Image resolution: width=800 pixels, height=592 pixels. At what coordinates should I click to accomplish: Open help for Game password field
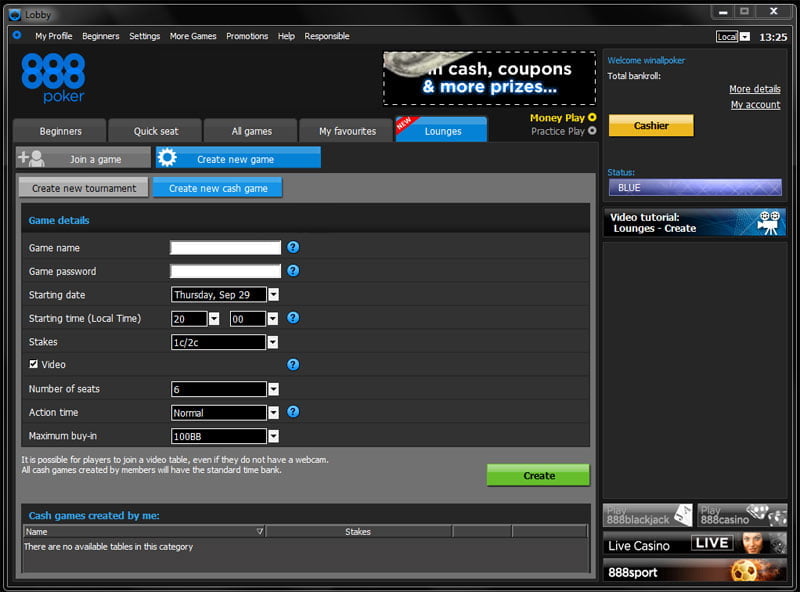click(293, 271)
